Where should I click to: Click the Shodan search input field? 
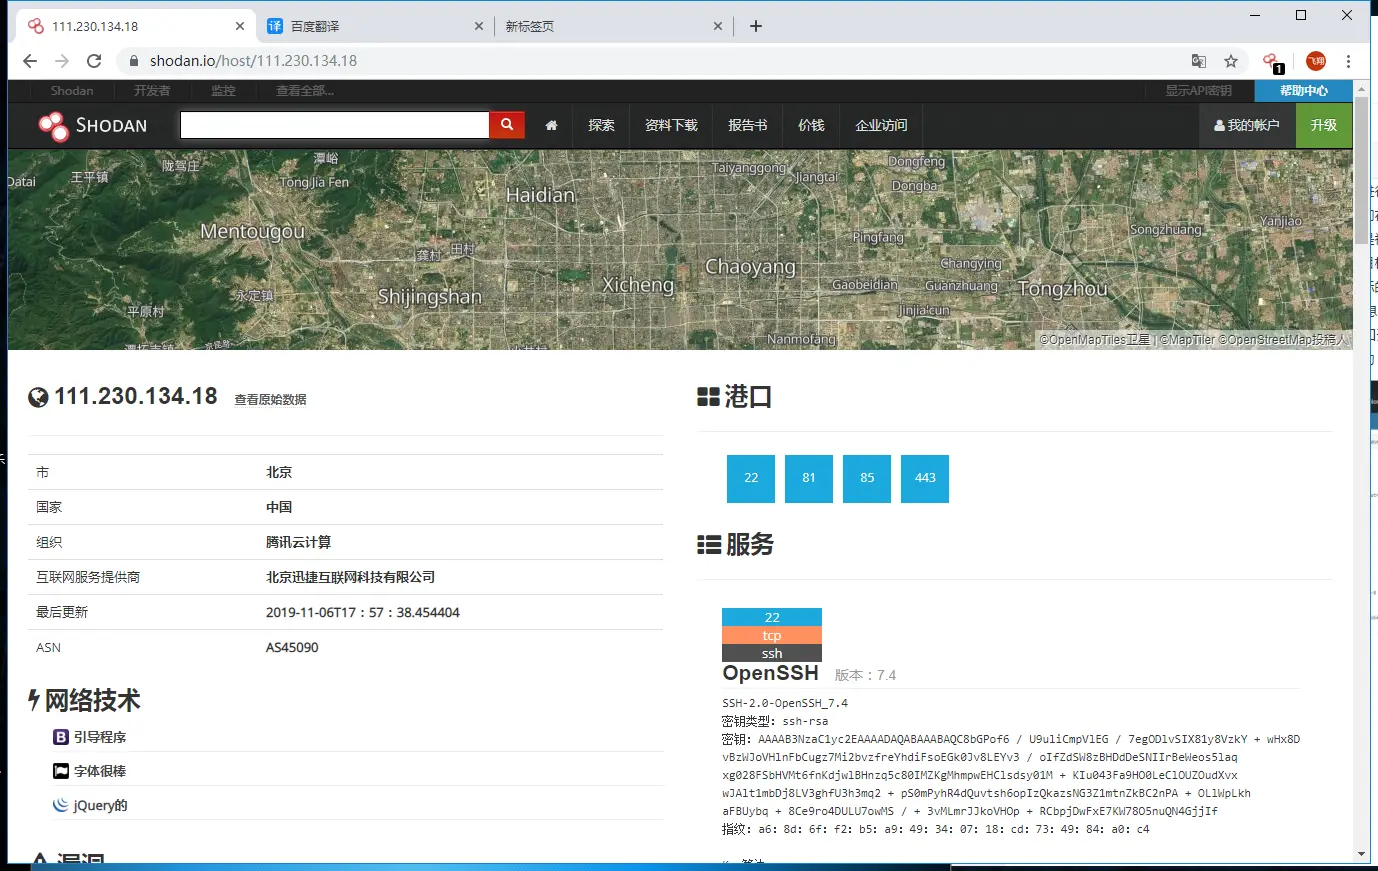point(335,125)
